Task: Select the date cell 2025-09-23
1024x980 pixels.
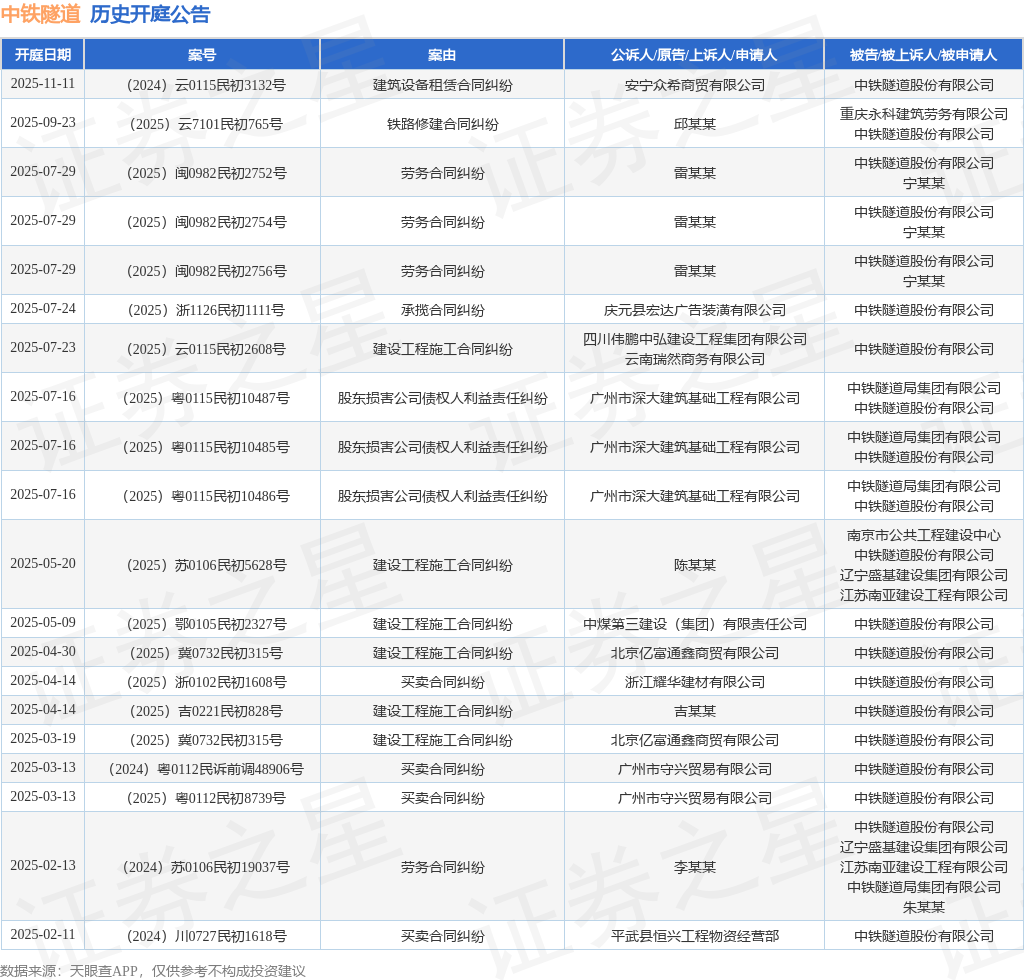Action: (x=42, y=123)
